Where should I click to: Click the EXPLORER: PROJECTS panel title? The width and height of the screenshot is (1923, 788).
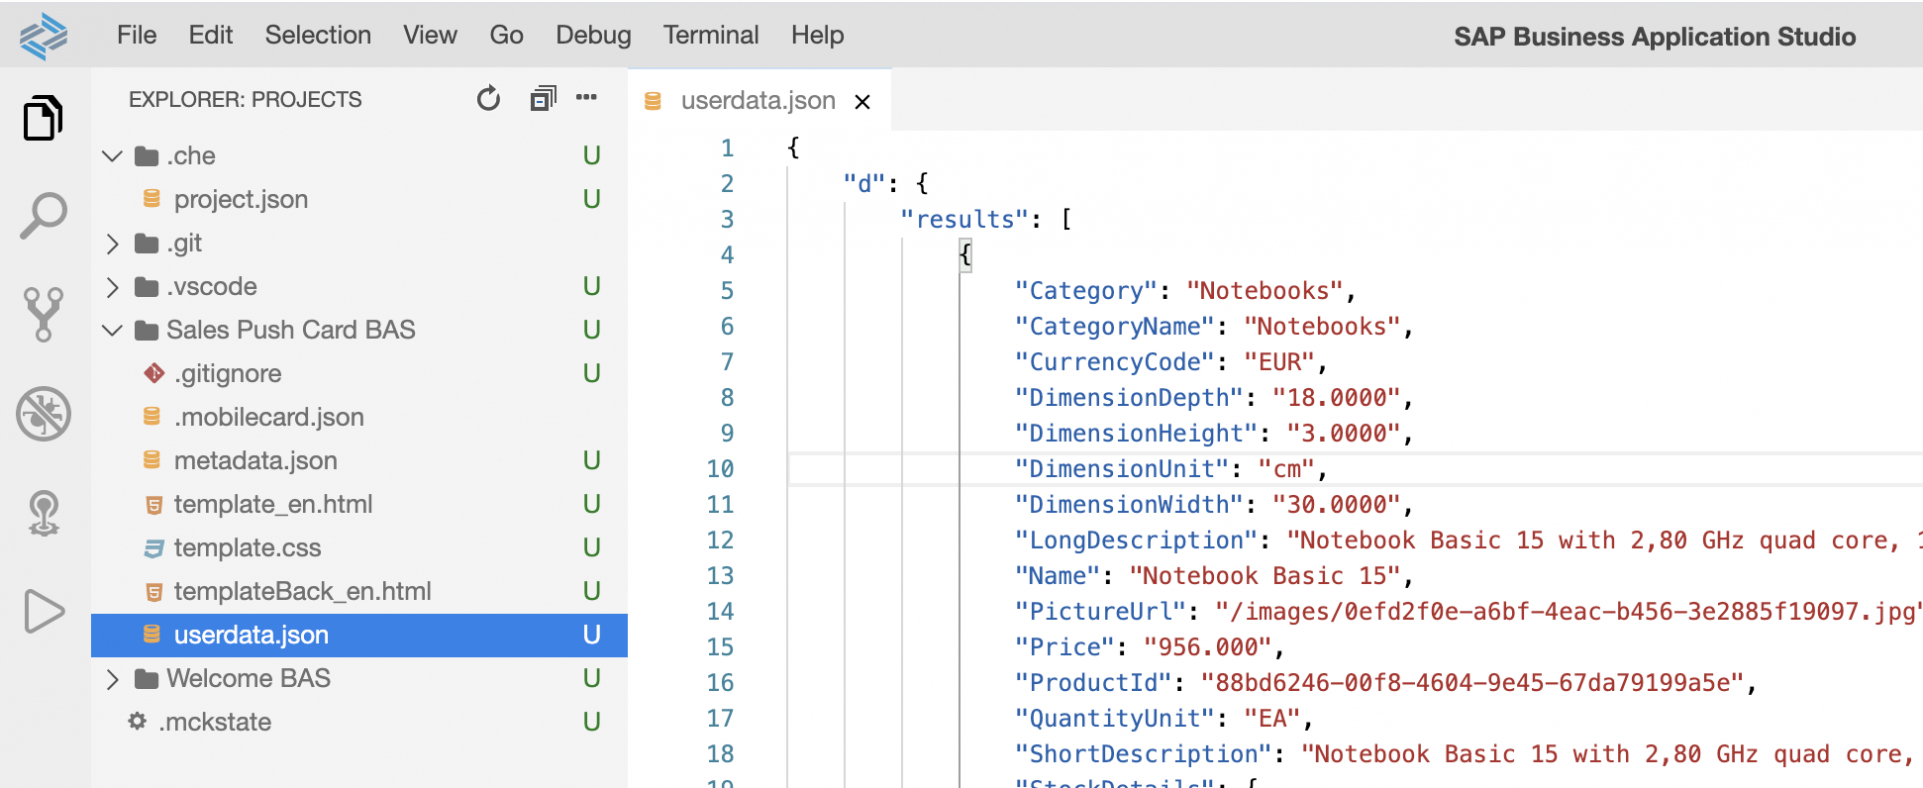click(245, 99)
